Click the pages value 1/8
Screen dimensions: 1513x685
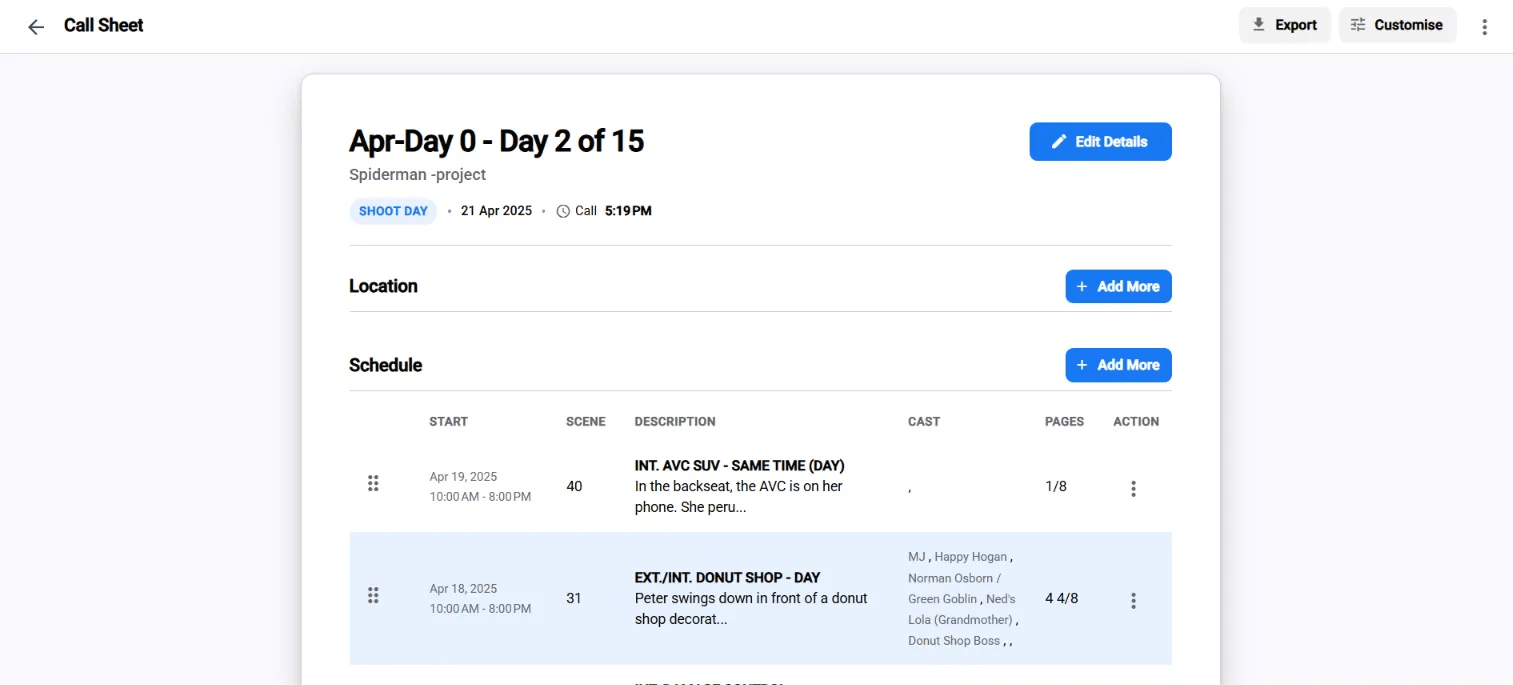(x=1056, y=487)
